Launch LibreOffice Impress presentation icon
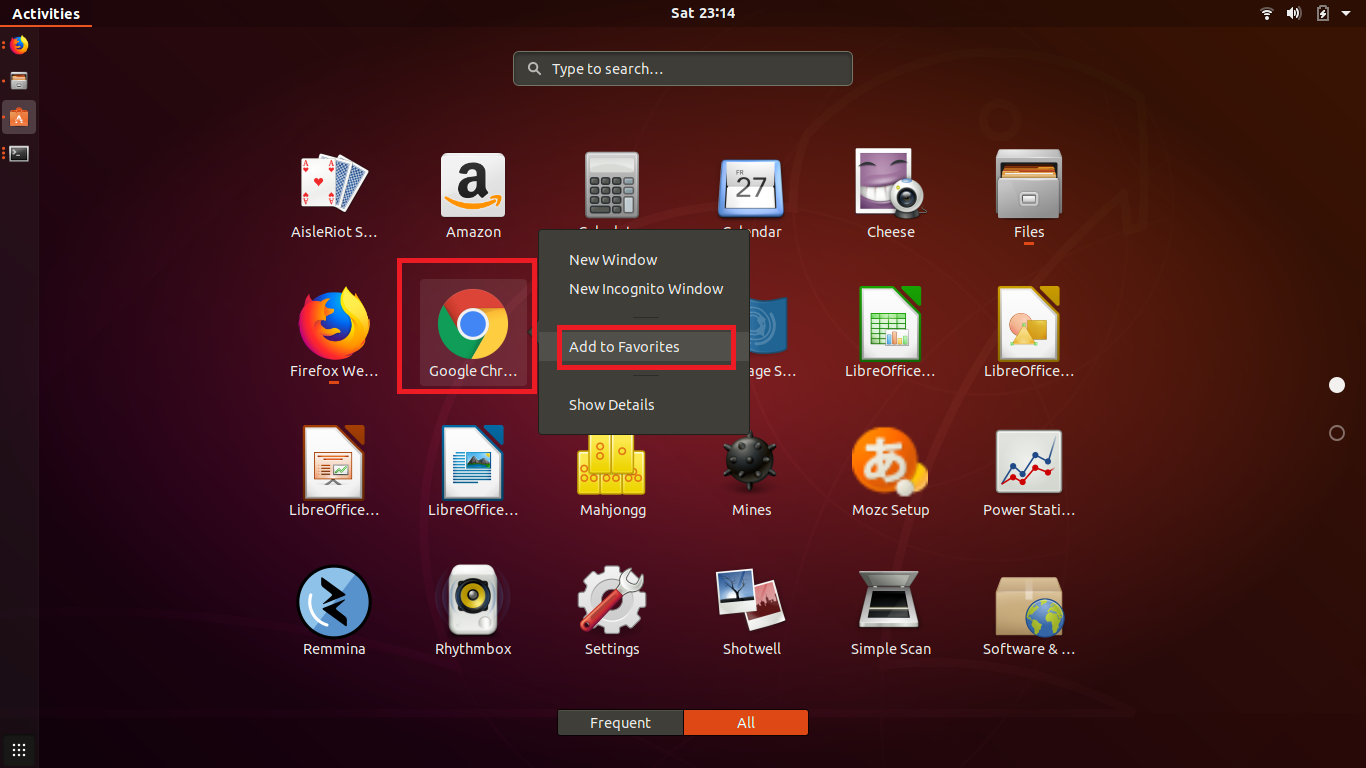1366x768 pixels. [334, 462]
